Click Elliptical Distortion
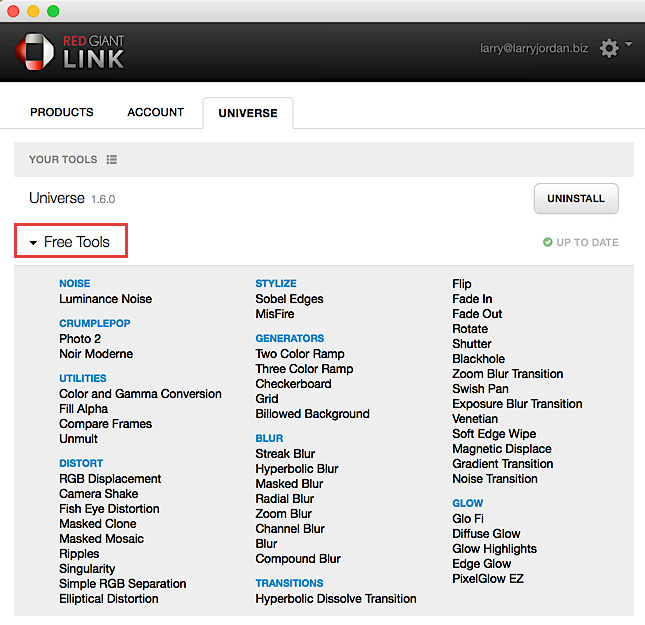This screenshot has width=645, height=625. click(109, 599)
